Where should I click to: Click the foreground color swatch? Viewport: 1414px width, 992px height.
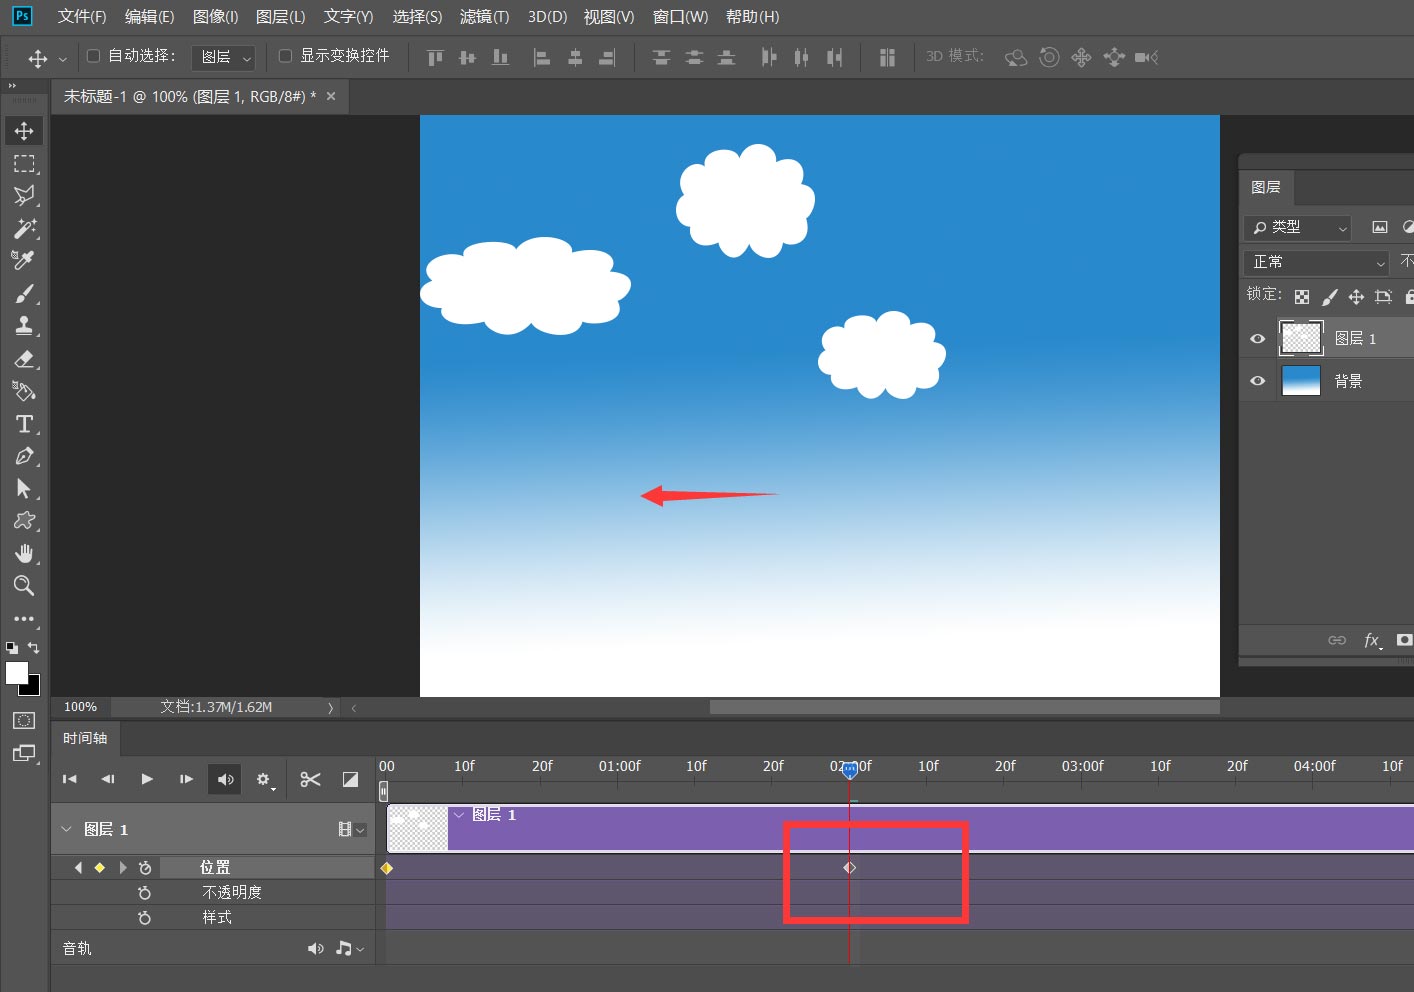(17, 673)
